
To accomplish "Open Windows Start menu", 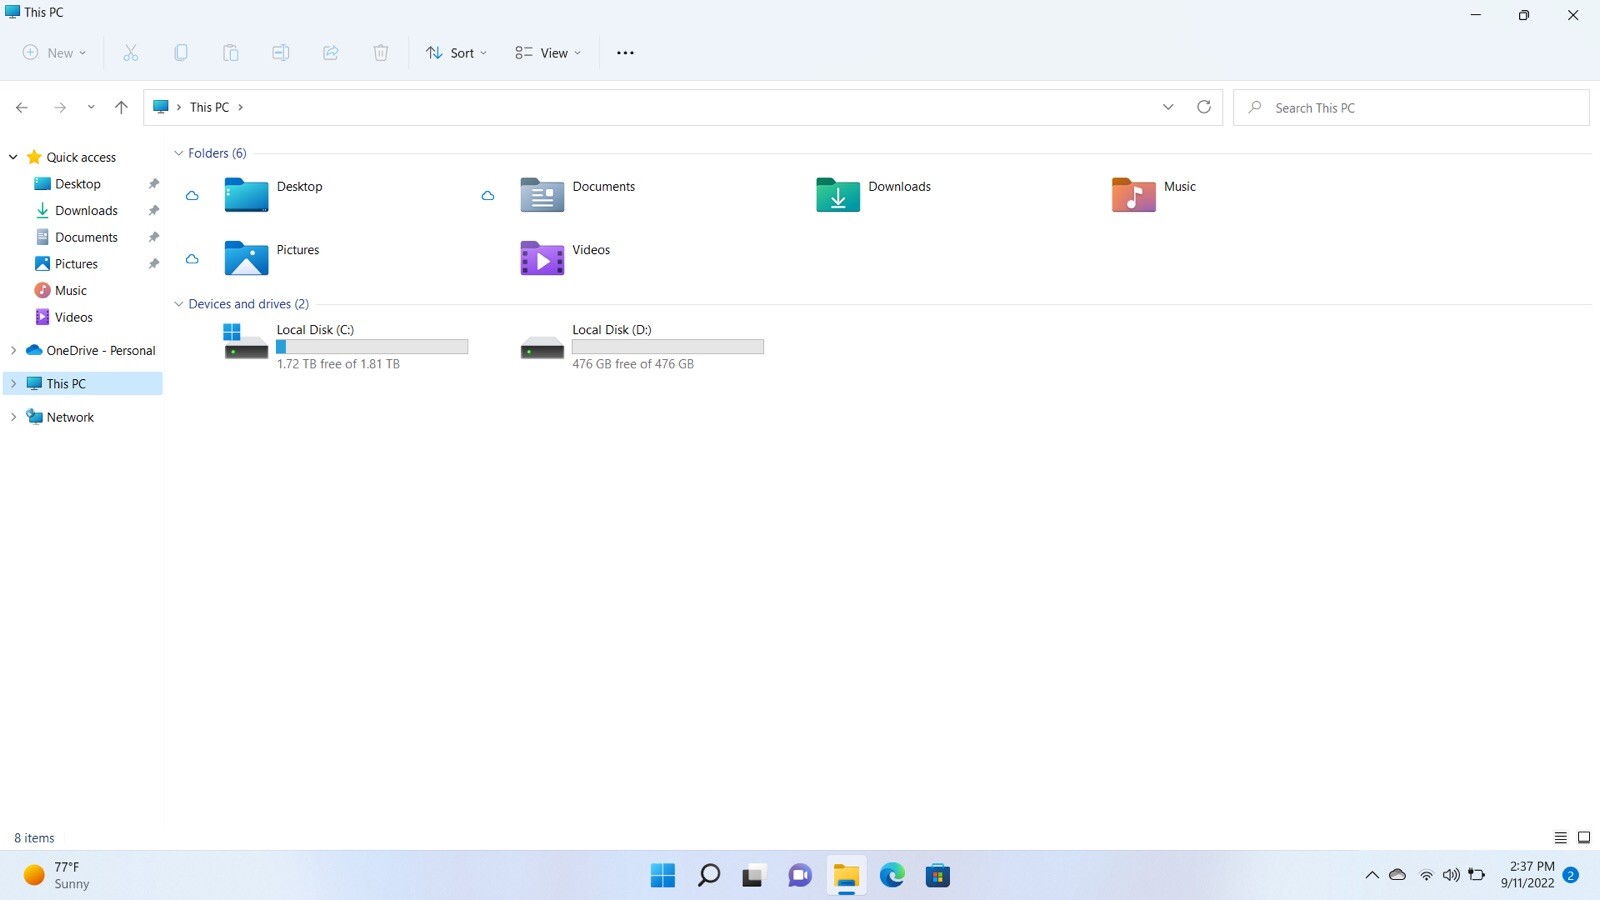I will pyautogui.click(x=663, y=876).
